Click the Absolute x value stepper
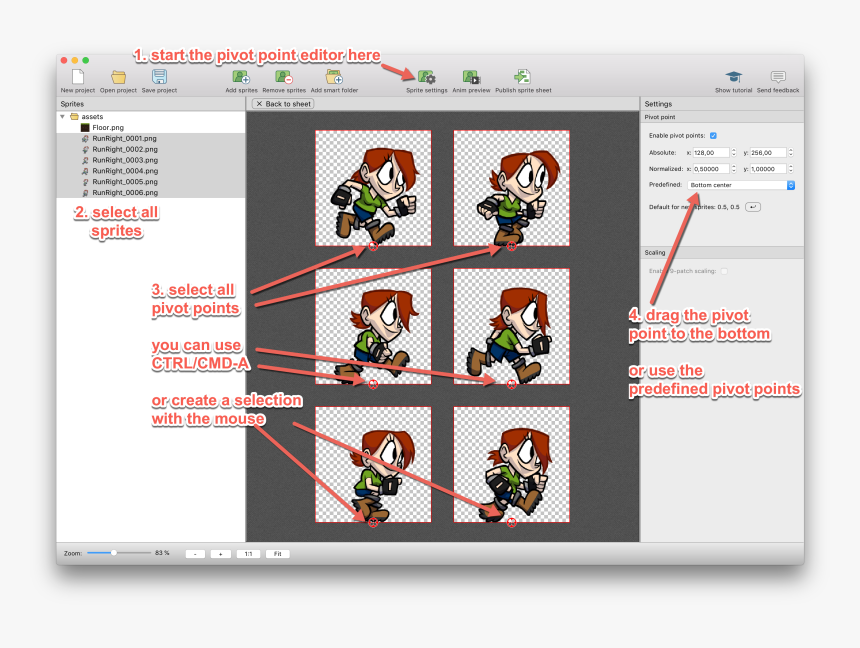Viewport: 860px width, 648px height. 733,152
